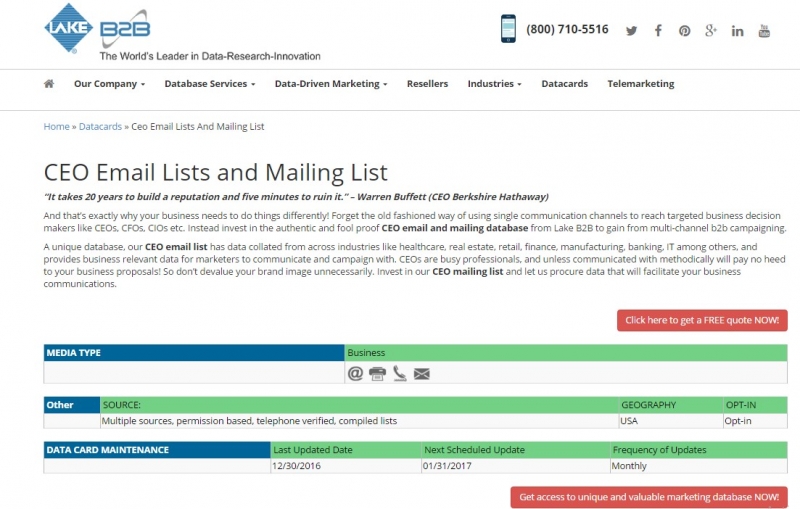Open the Google Plus icon
The image size is (800, 509).
(711, 31)
